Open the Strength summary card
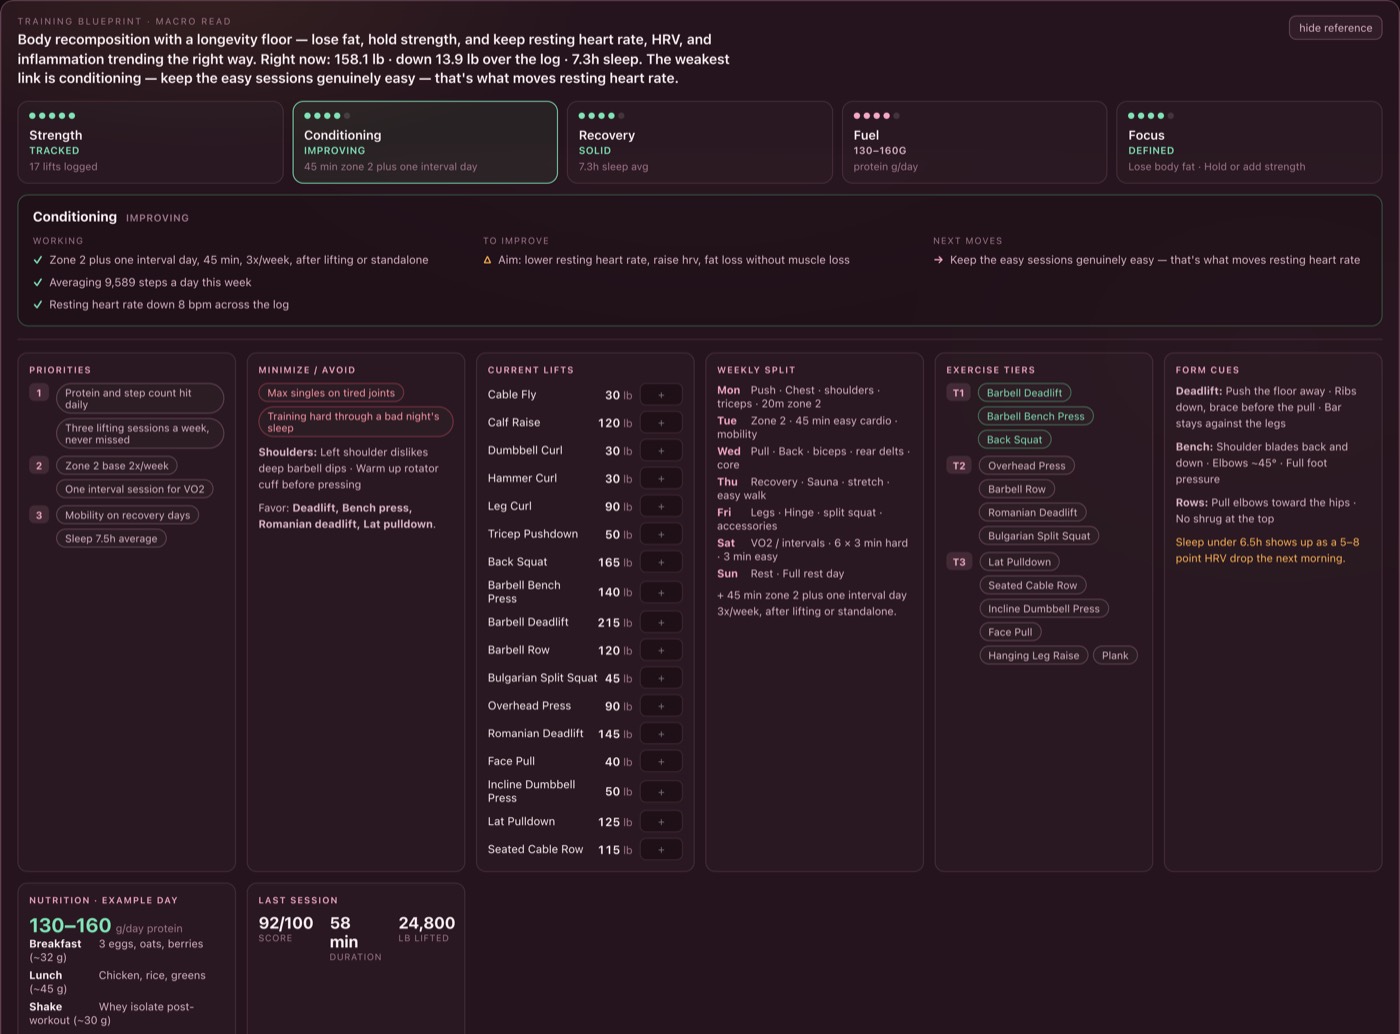1400x1034 pixels. 150,142
